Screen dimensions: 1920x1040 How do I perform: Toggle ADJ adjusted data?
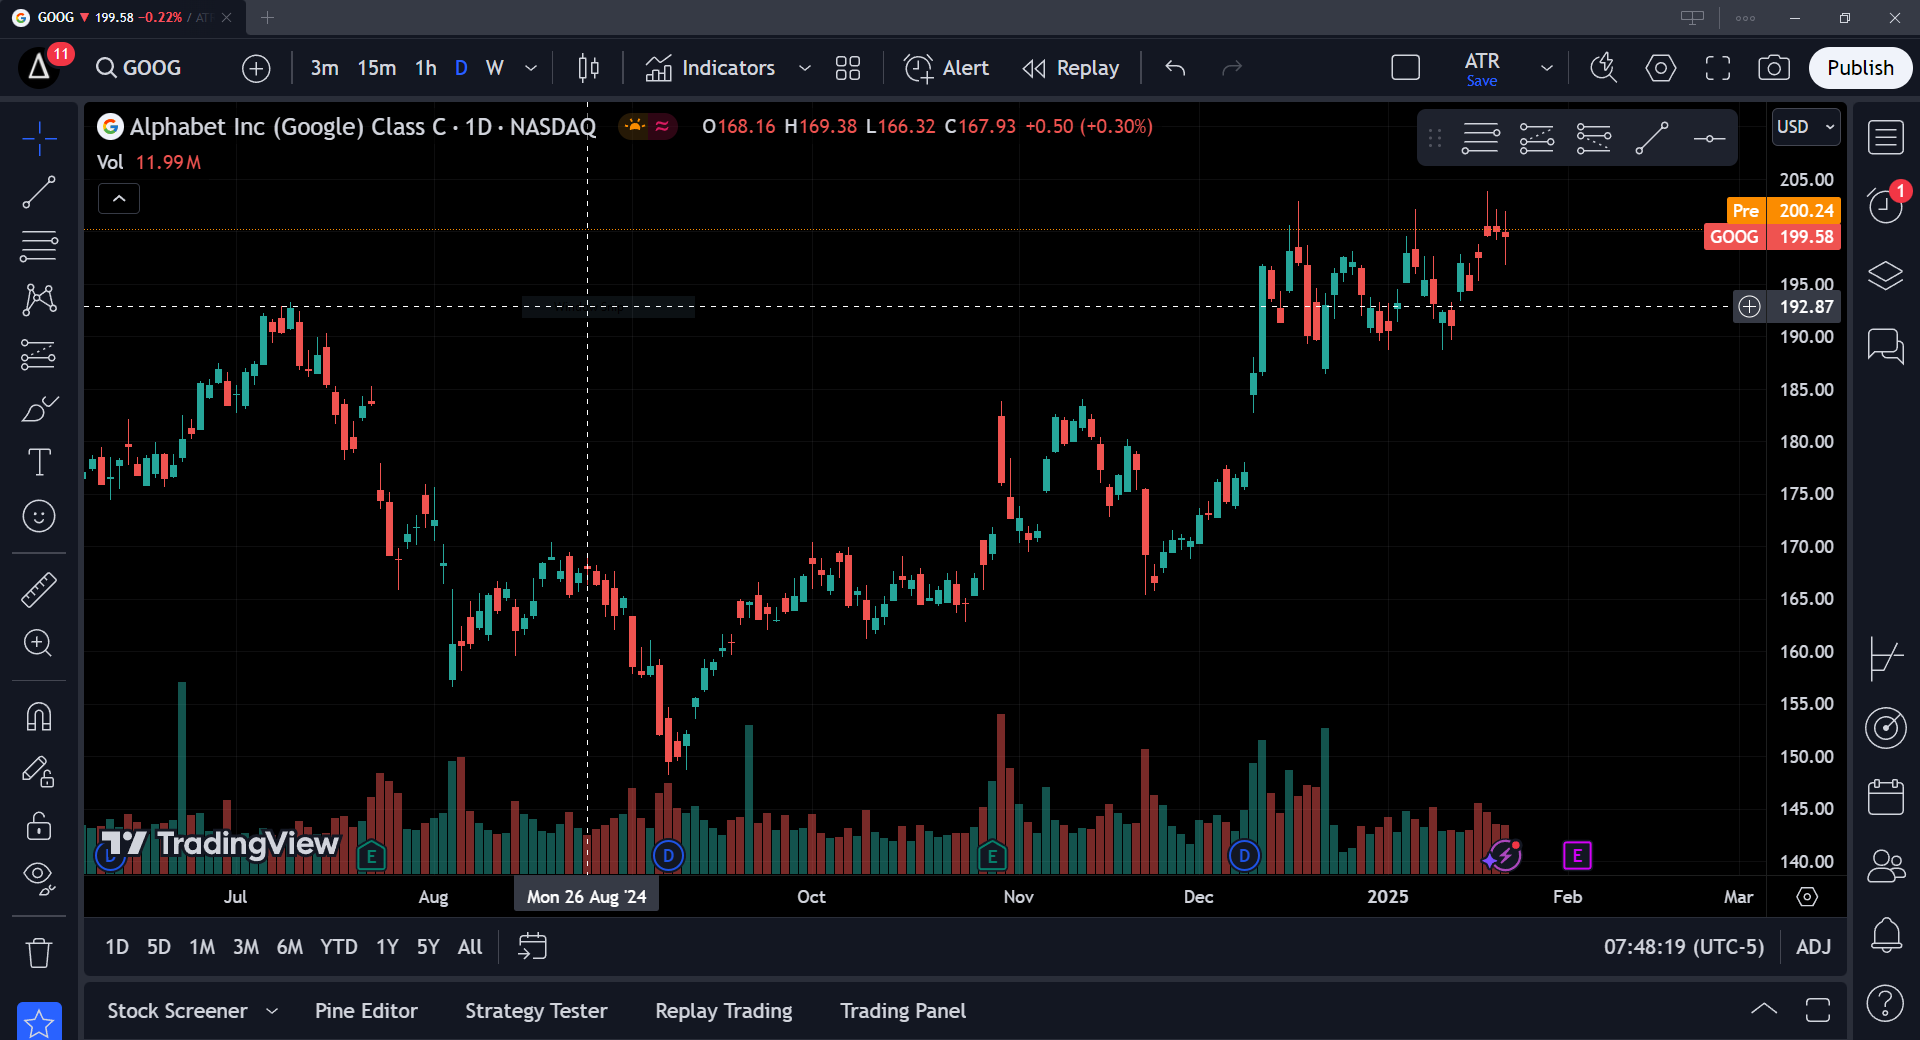(1814, 947)
